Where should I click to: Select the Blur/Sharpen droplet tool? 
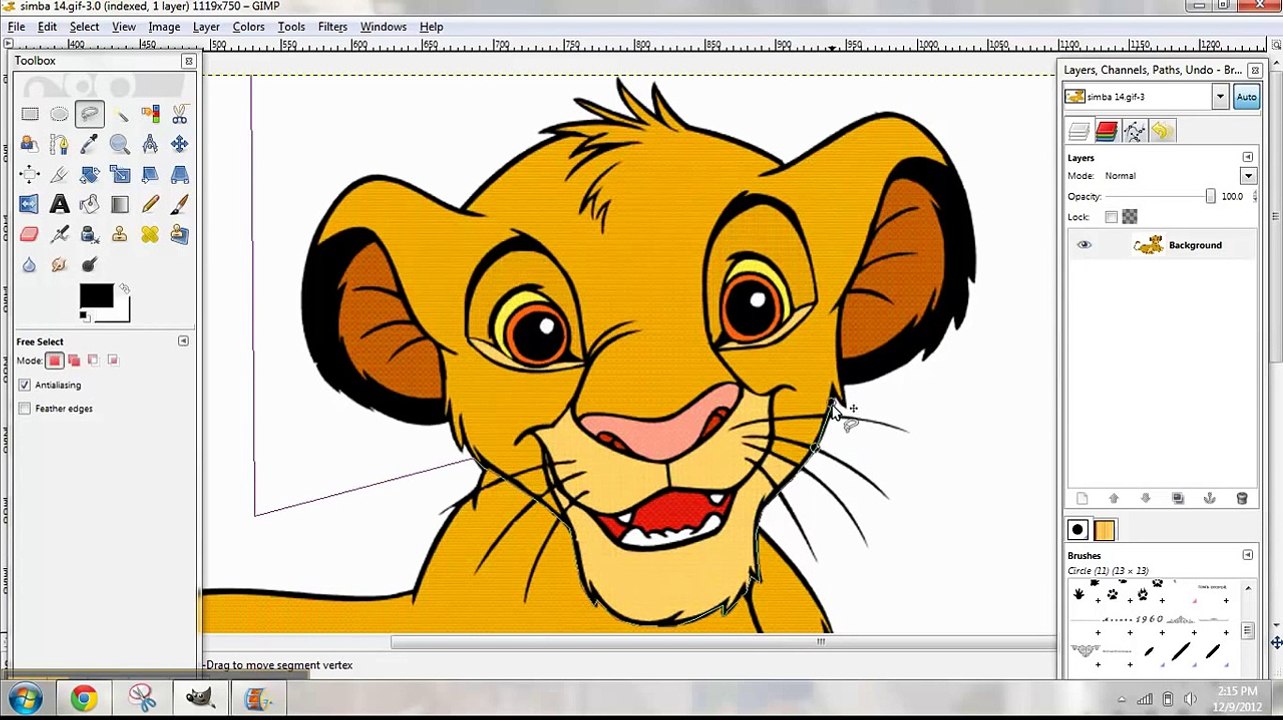point(29,265)
